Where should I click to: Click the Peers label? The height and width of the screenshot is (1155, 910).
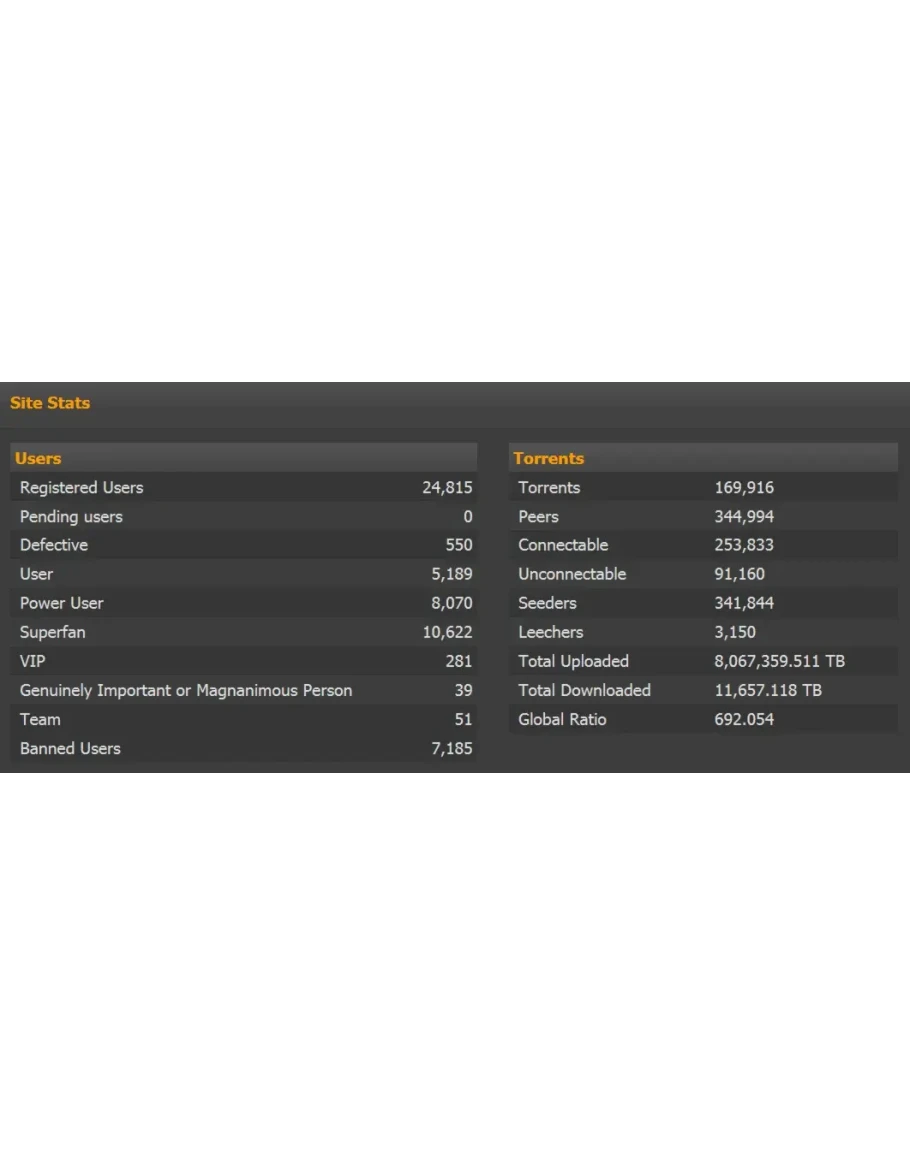538,516
